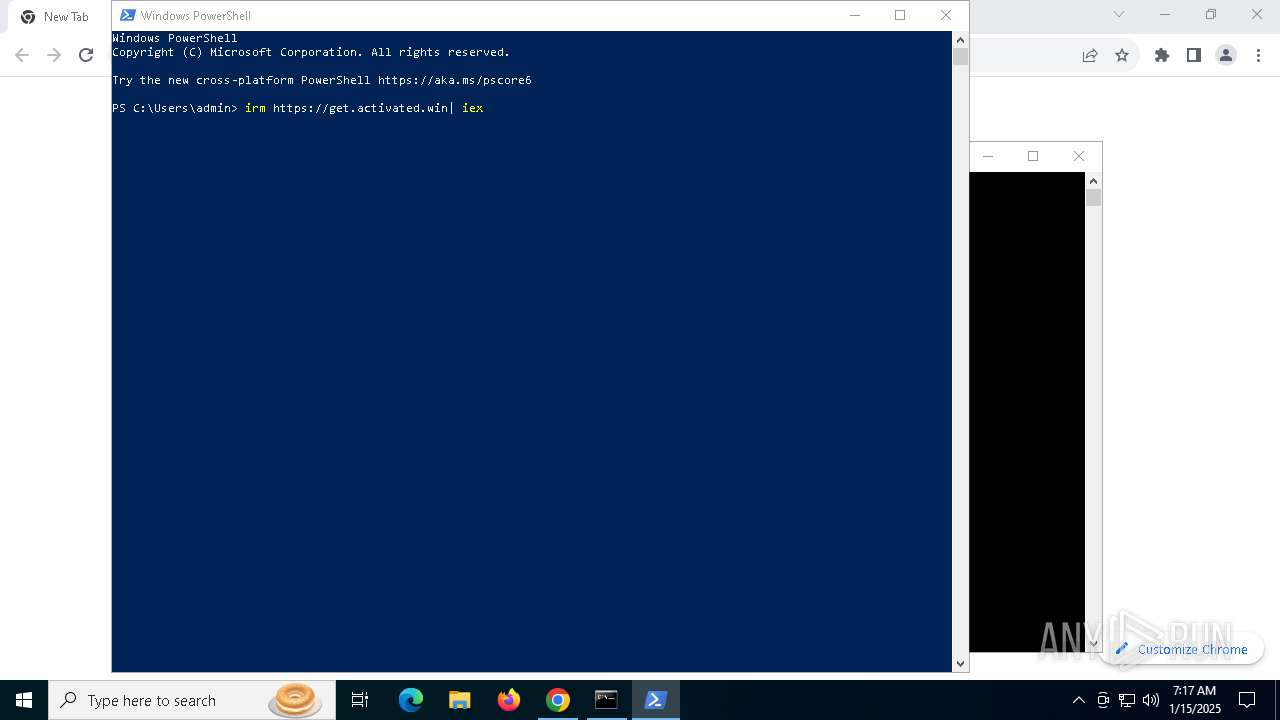Show hidden system tray icons
Image resolution: width=1280 pixels, height=720 pixels.
[x=1078, y=700]
